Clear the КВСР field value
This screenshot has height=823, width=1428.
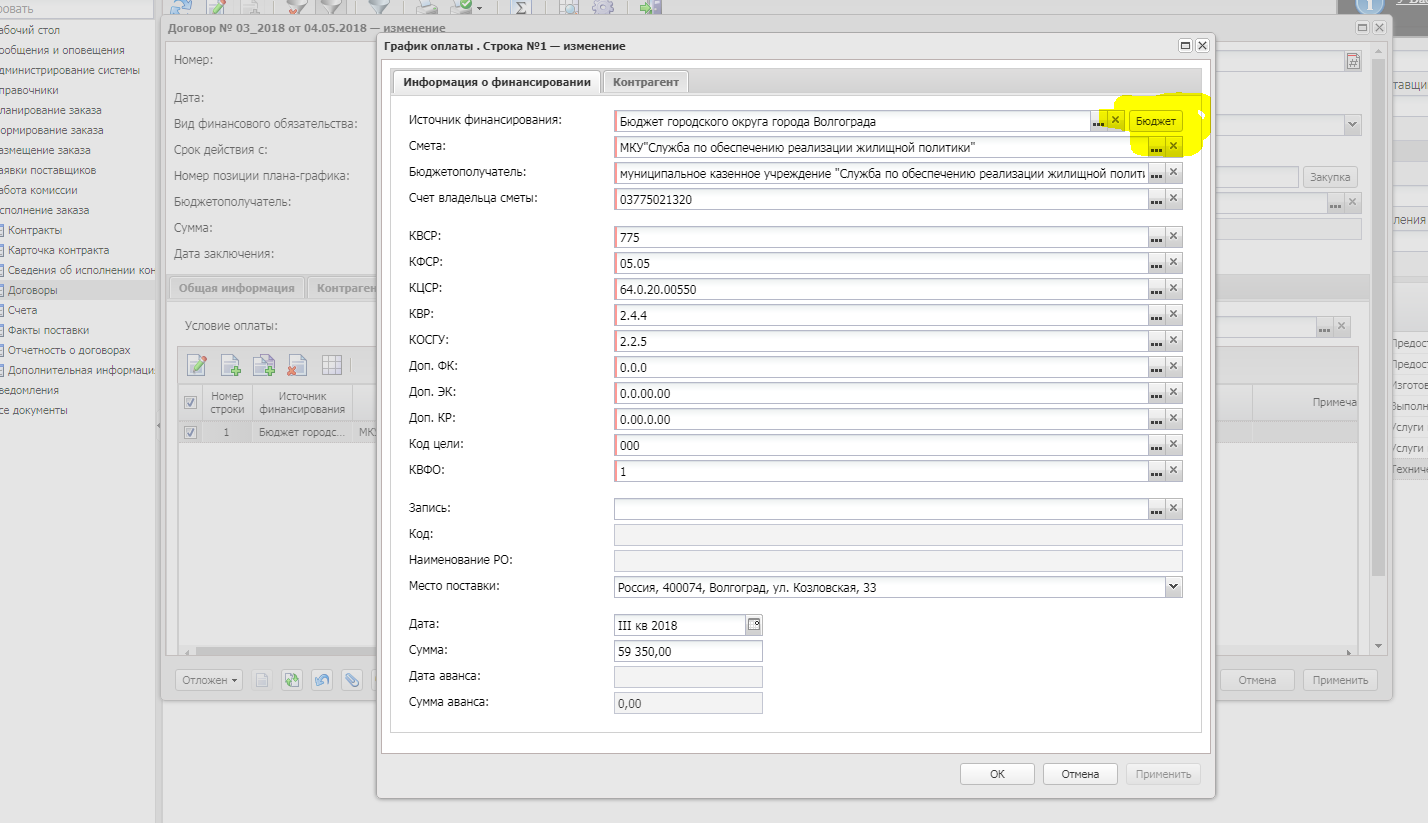click(1174, 237)
